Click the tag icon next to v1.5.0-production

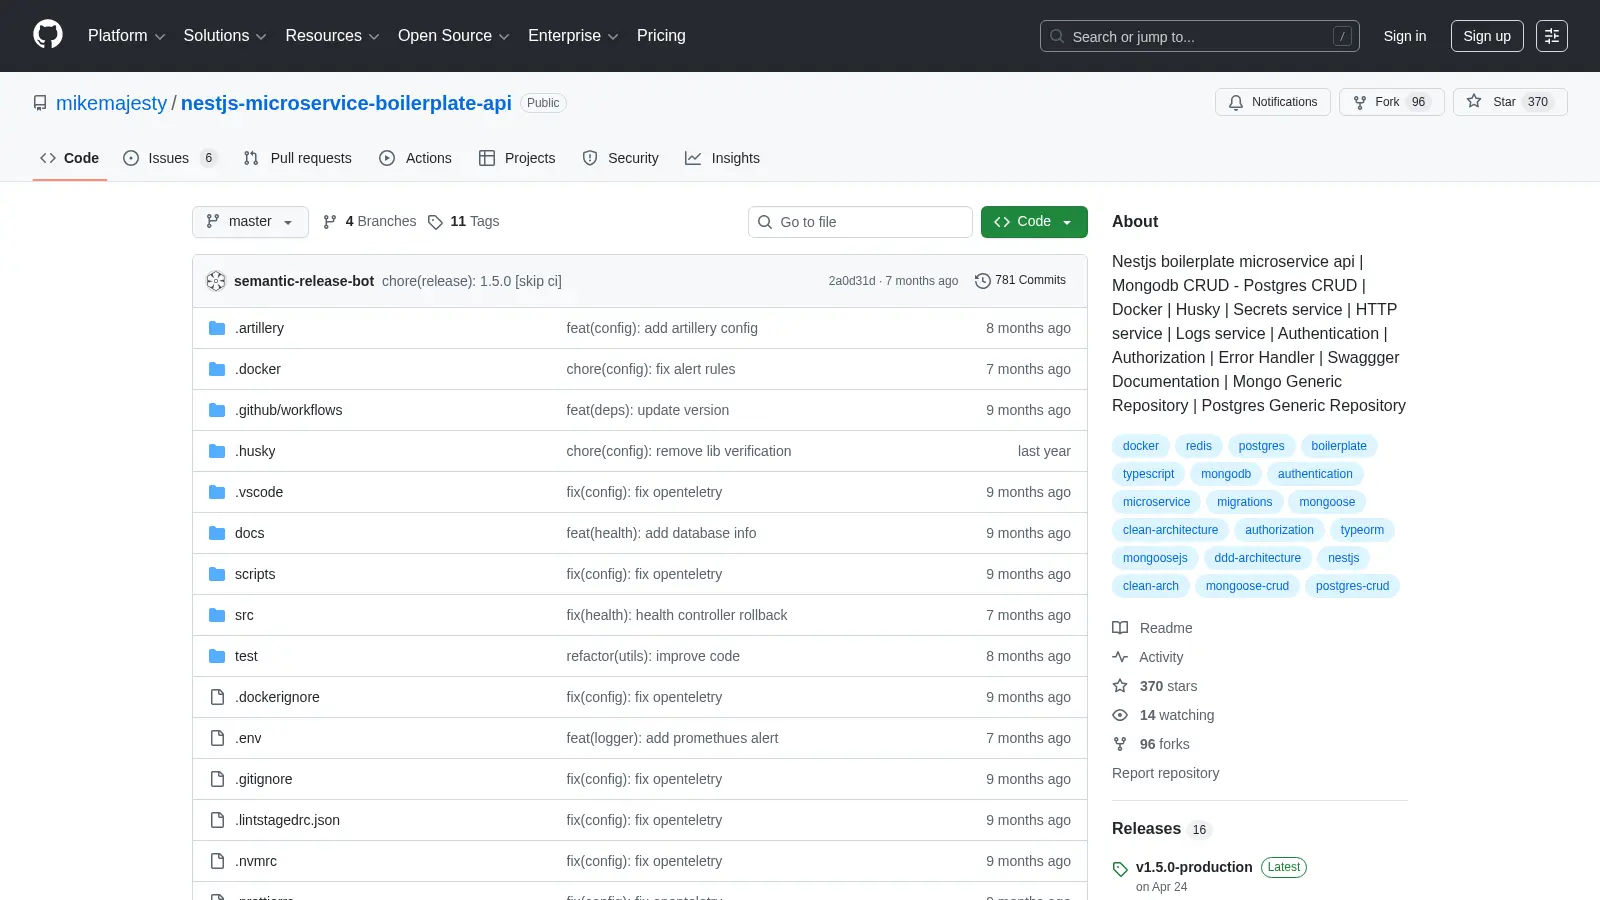click(x=1120, y=869)
